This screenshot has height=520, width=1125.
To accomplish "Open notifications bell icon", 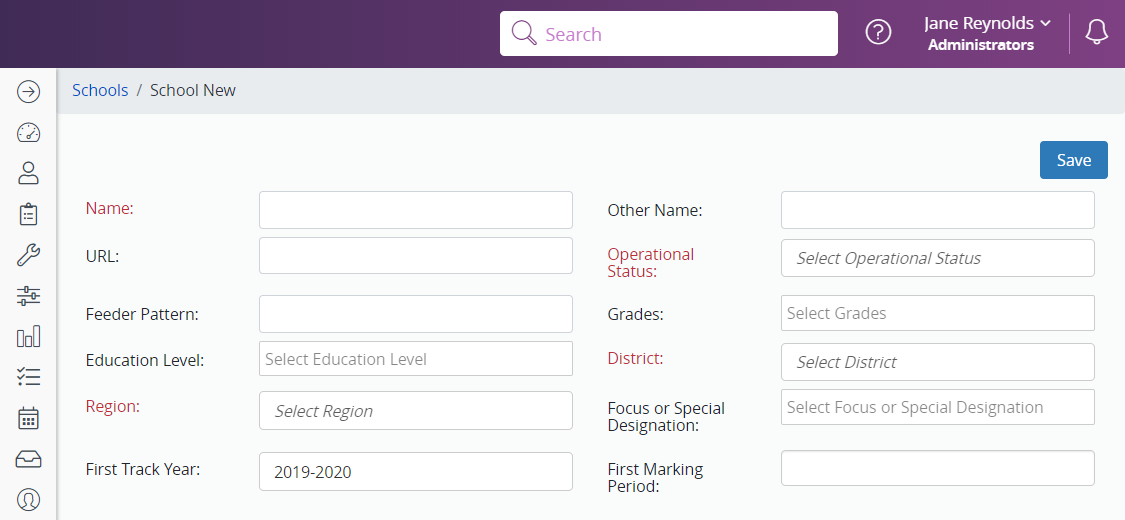I will point(1096,32).
